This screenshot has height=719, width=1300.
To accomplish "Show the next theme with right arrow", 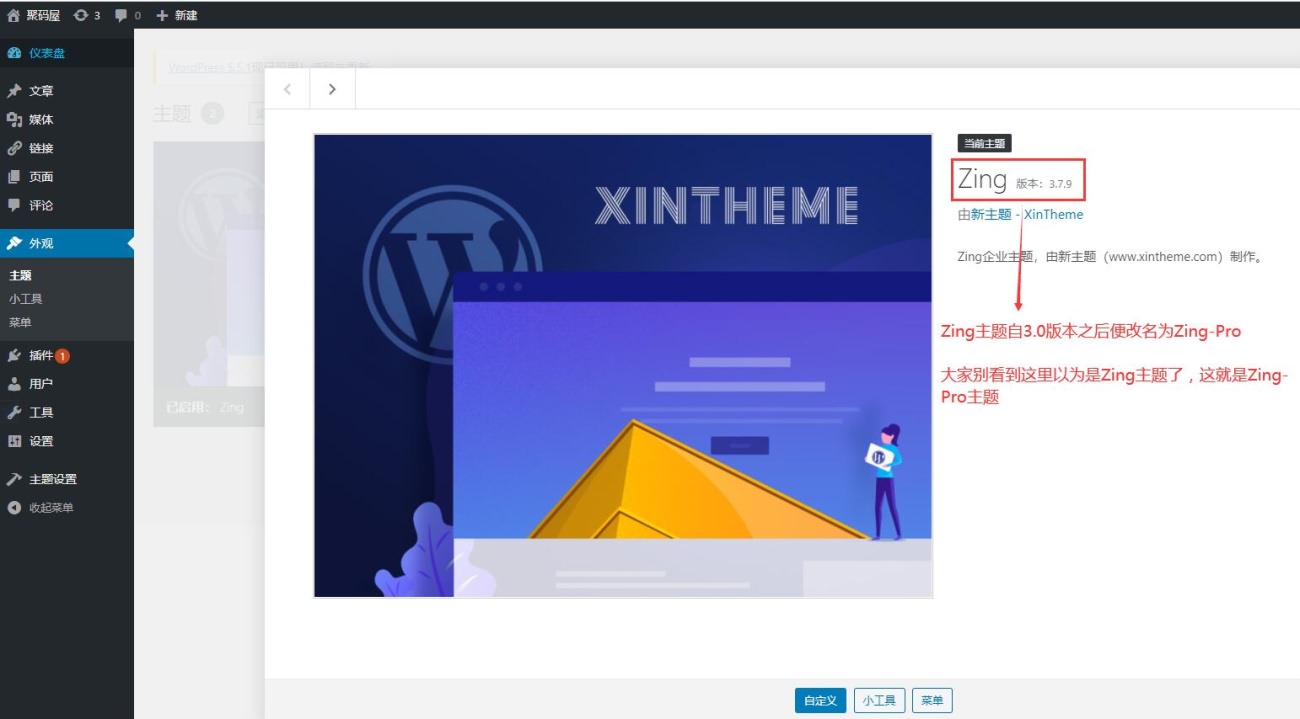I will pyautogui.click(x=333, y=89).
